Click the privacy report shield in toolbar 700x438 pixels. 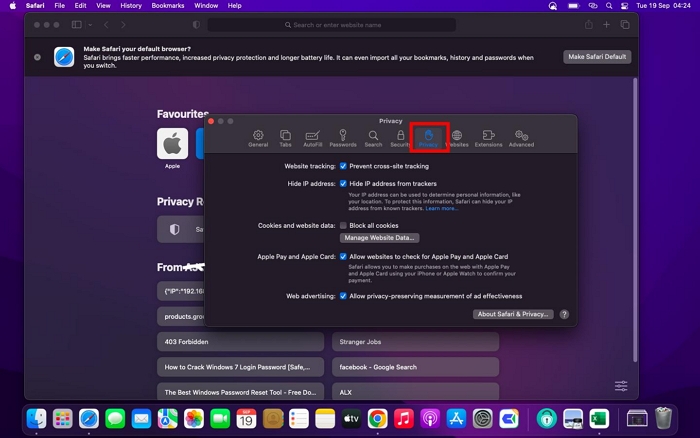196,25
